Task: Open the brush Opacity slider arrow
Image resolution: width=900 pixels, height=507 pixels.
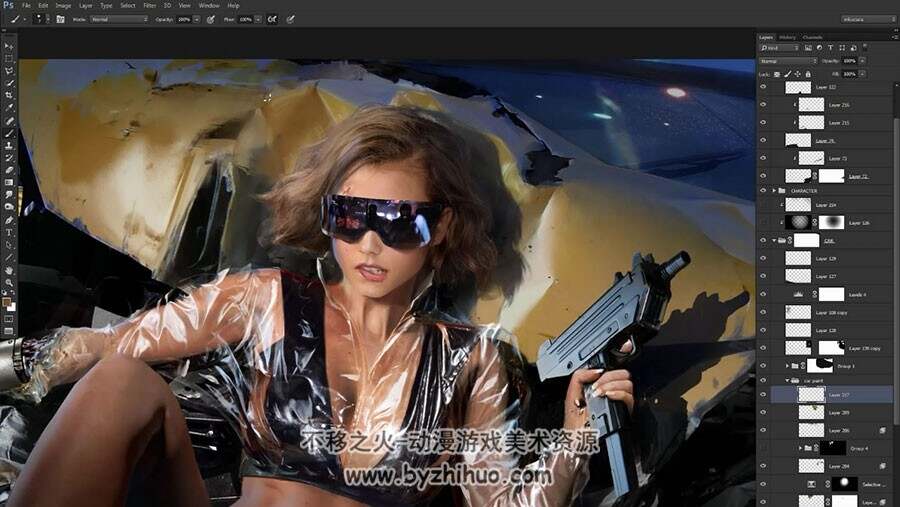Action: (x=196, y=19)
